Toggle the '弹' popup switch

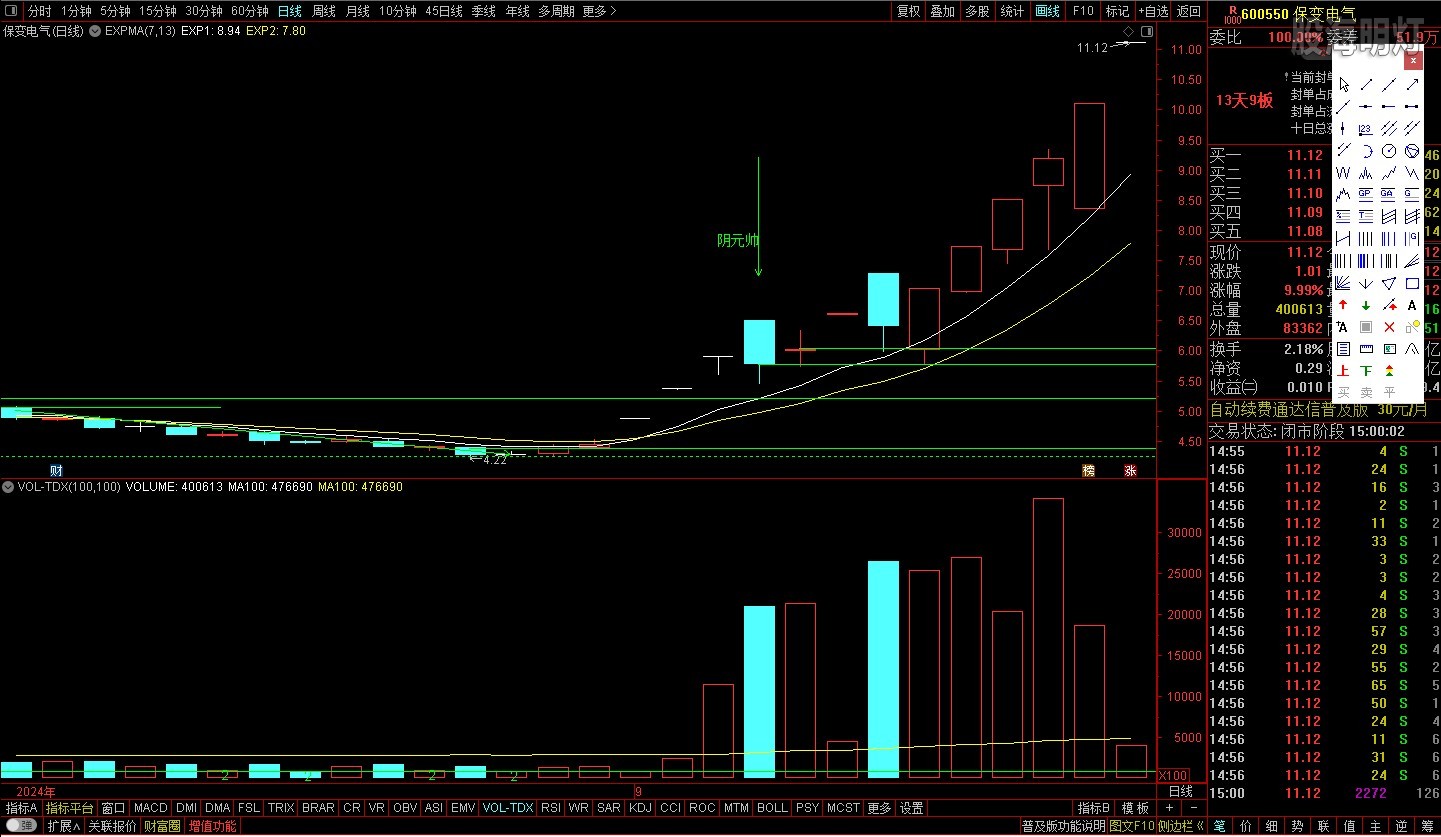(x=21, y=826)
